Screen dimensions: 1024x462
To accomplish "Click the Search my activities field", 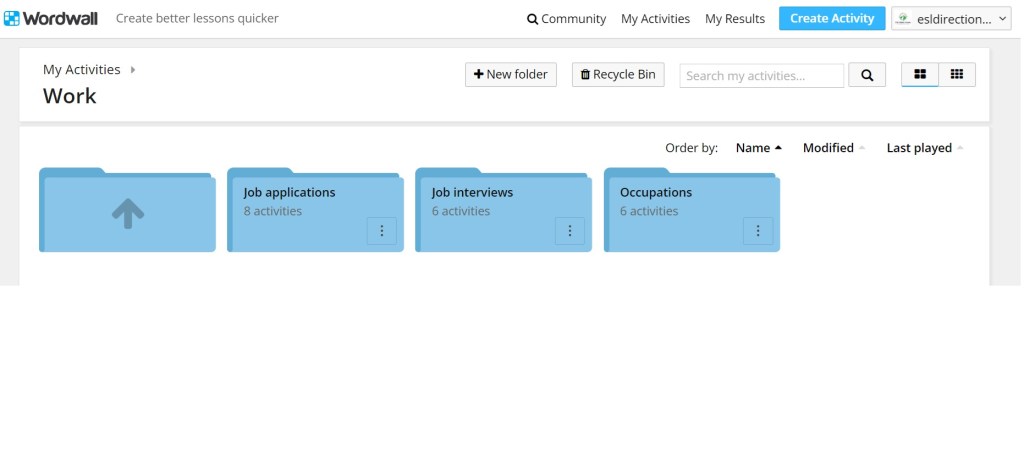I will tap(761, 76).
